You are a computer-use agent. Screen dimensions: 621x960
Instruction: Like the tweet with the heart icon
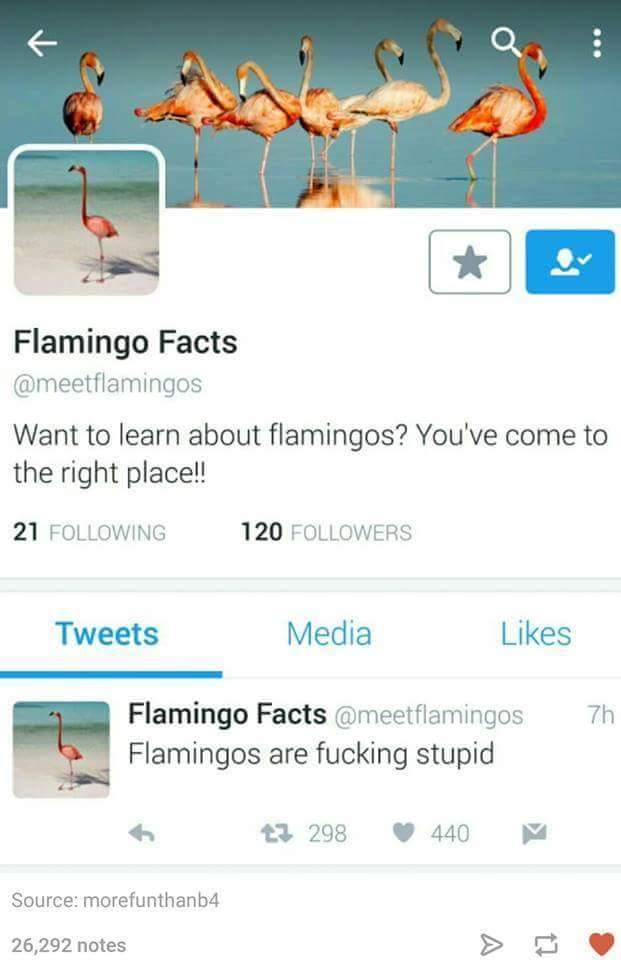click(x=404, y=833)
